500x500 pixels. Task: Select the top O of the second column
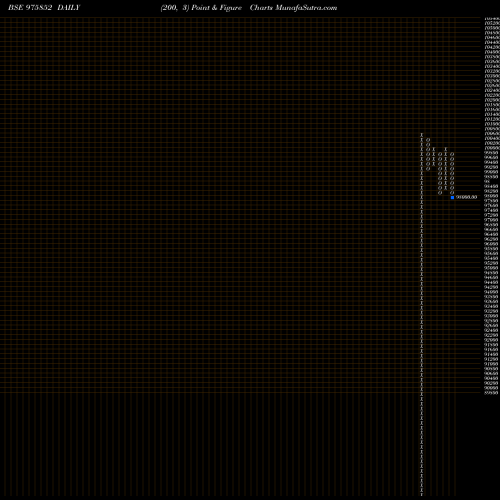(x=428, y=140)
